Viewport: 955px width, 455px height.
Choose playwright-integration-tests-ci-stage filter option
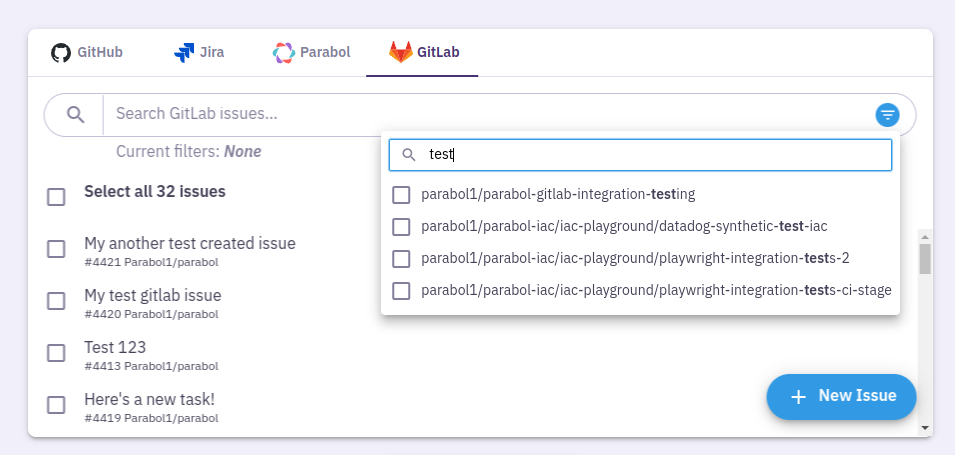(x=401, y=291)
